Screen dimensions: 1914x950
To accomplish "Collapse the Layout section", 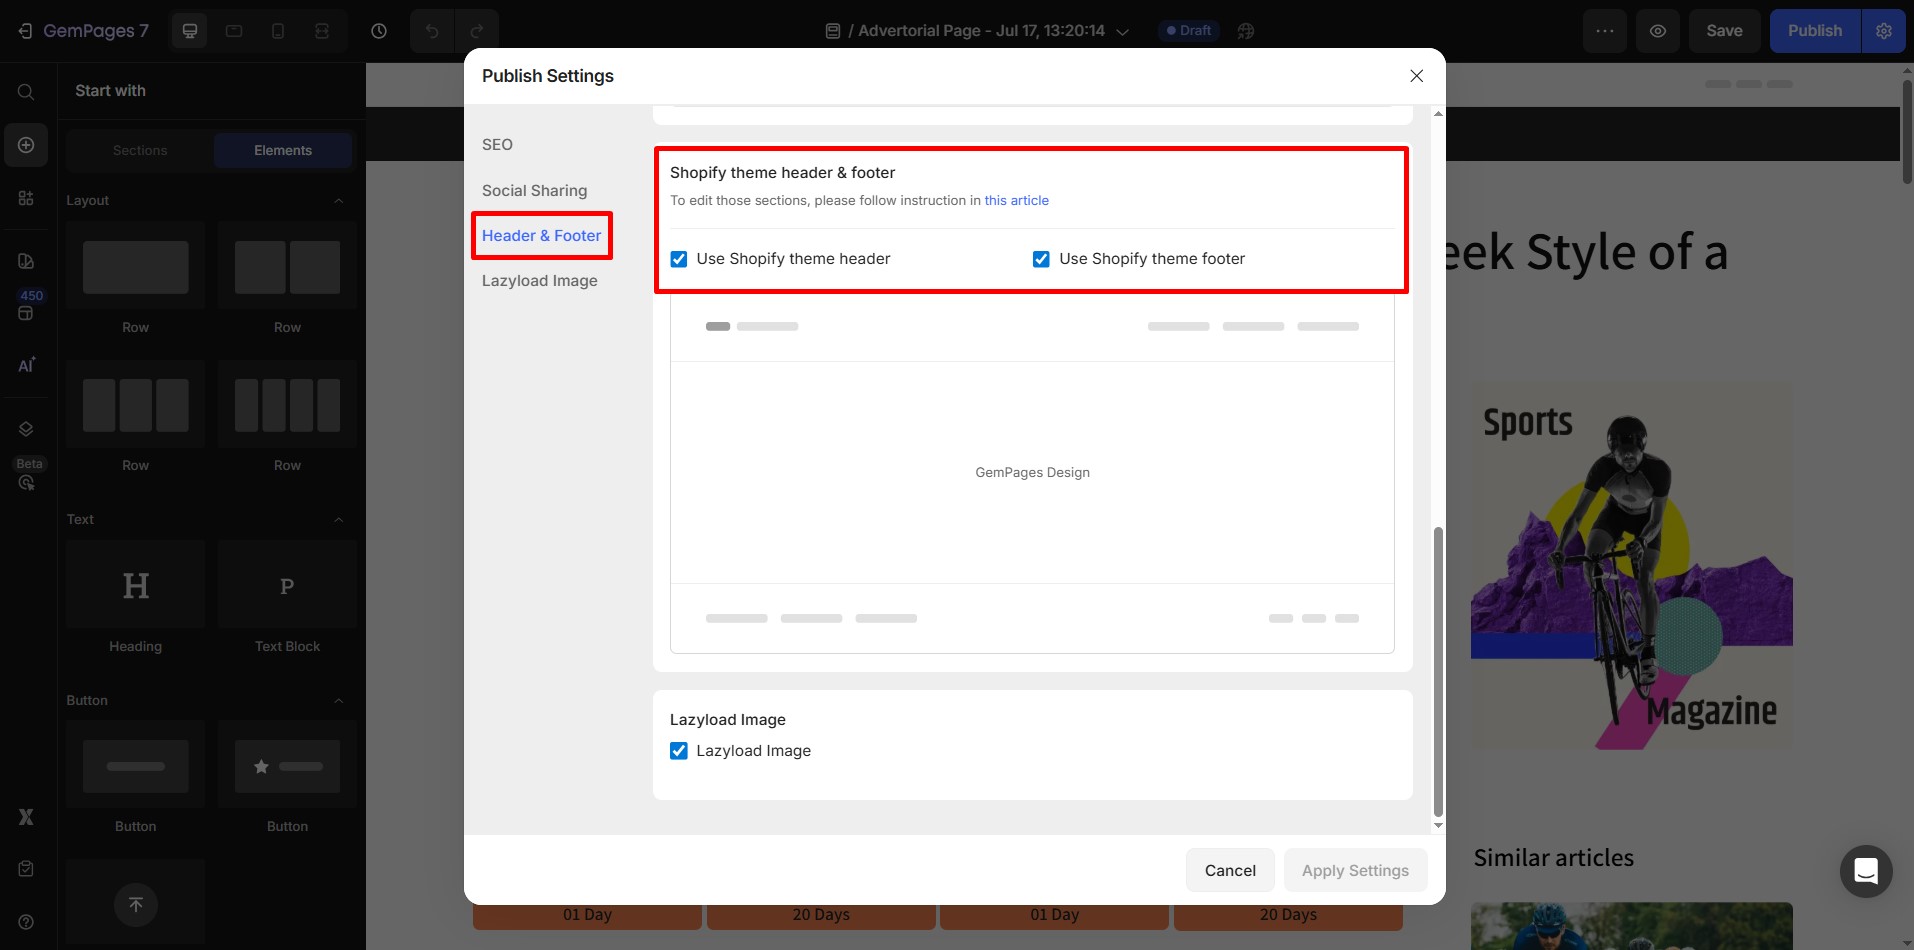I will [x=339, y=200].
